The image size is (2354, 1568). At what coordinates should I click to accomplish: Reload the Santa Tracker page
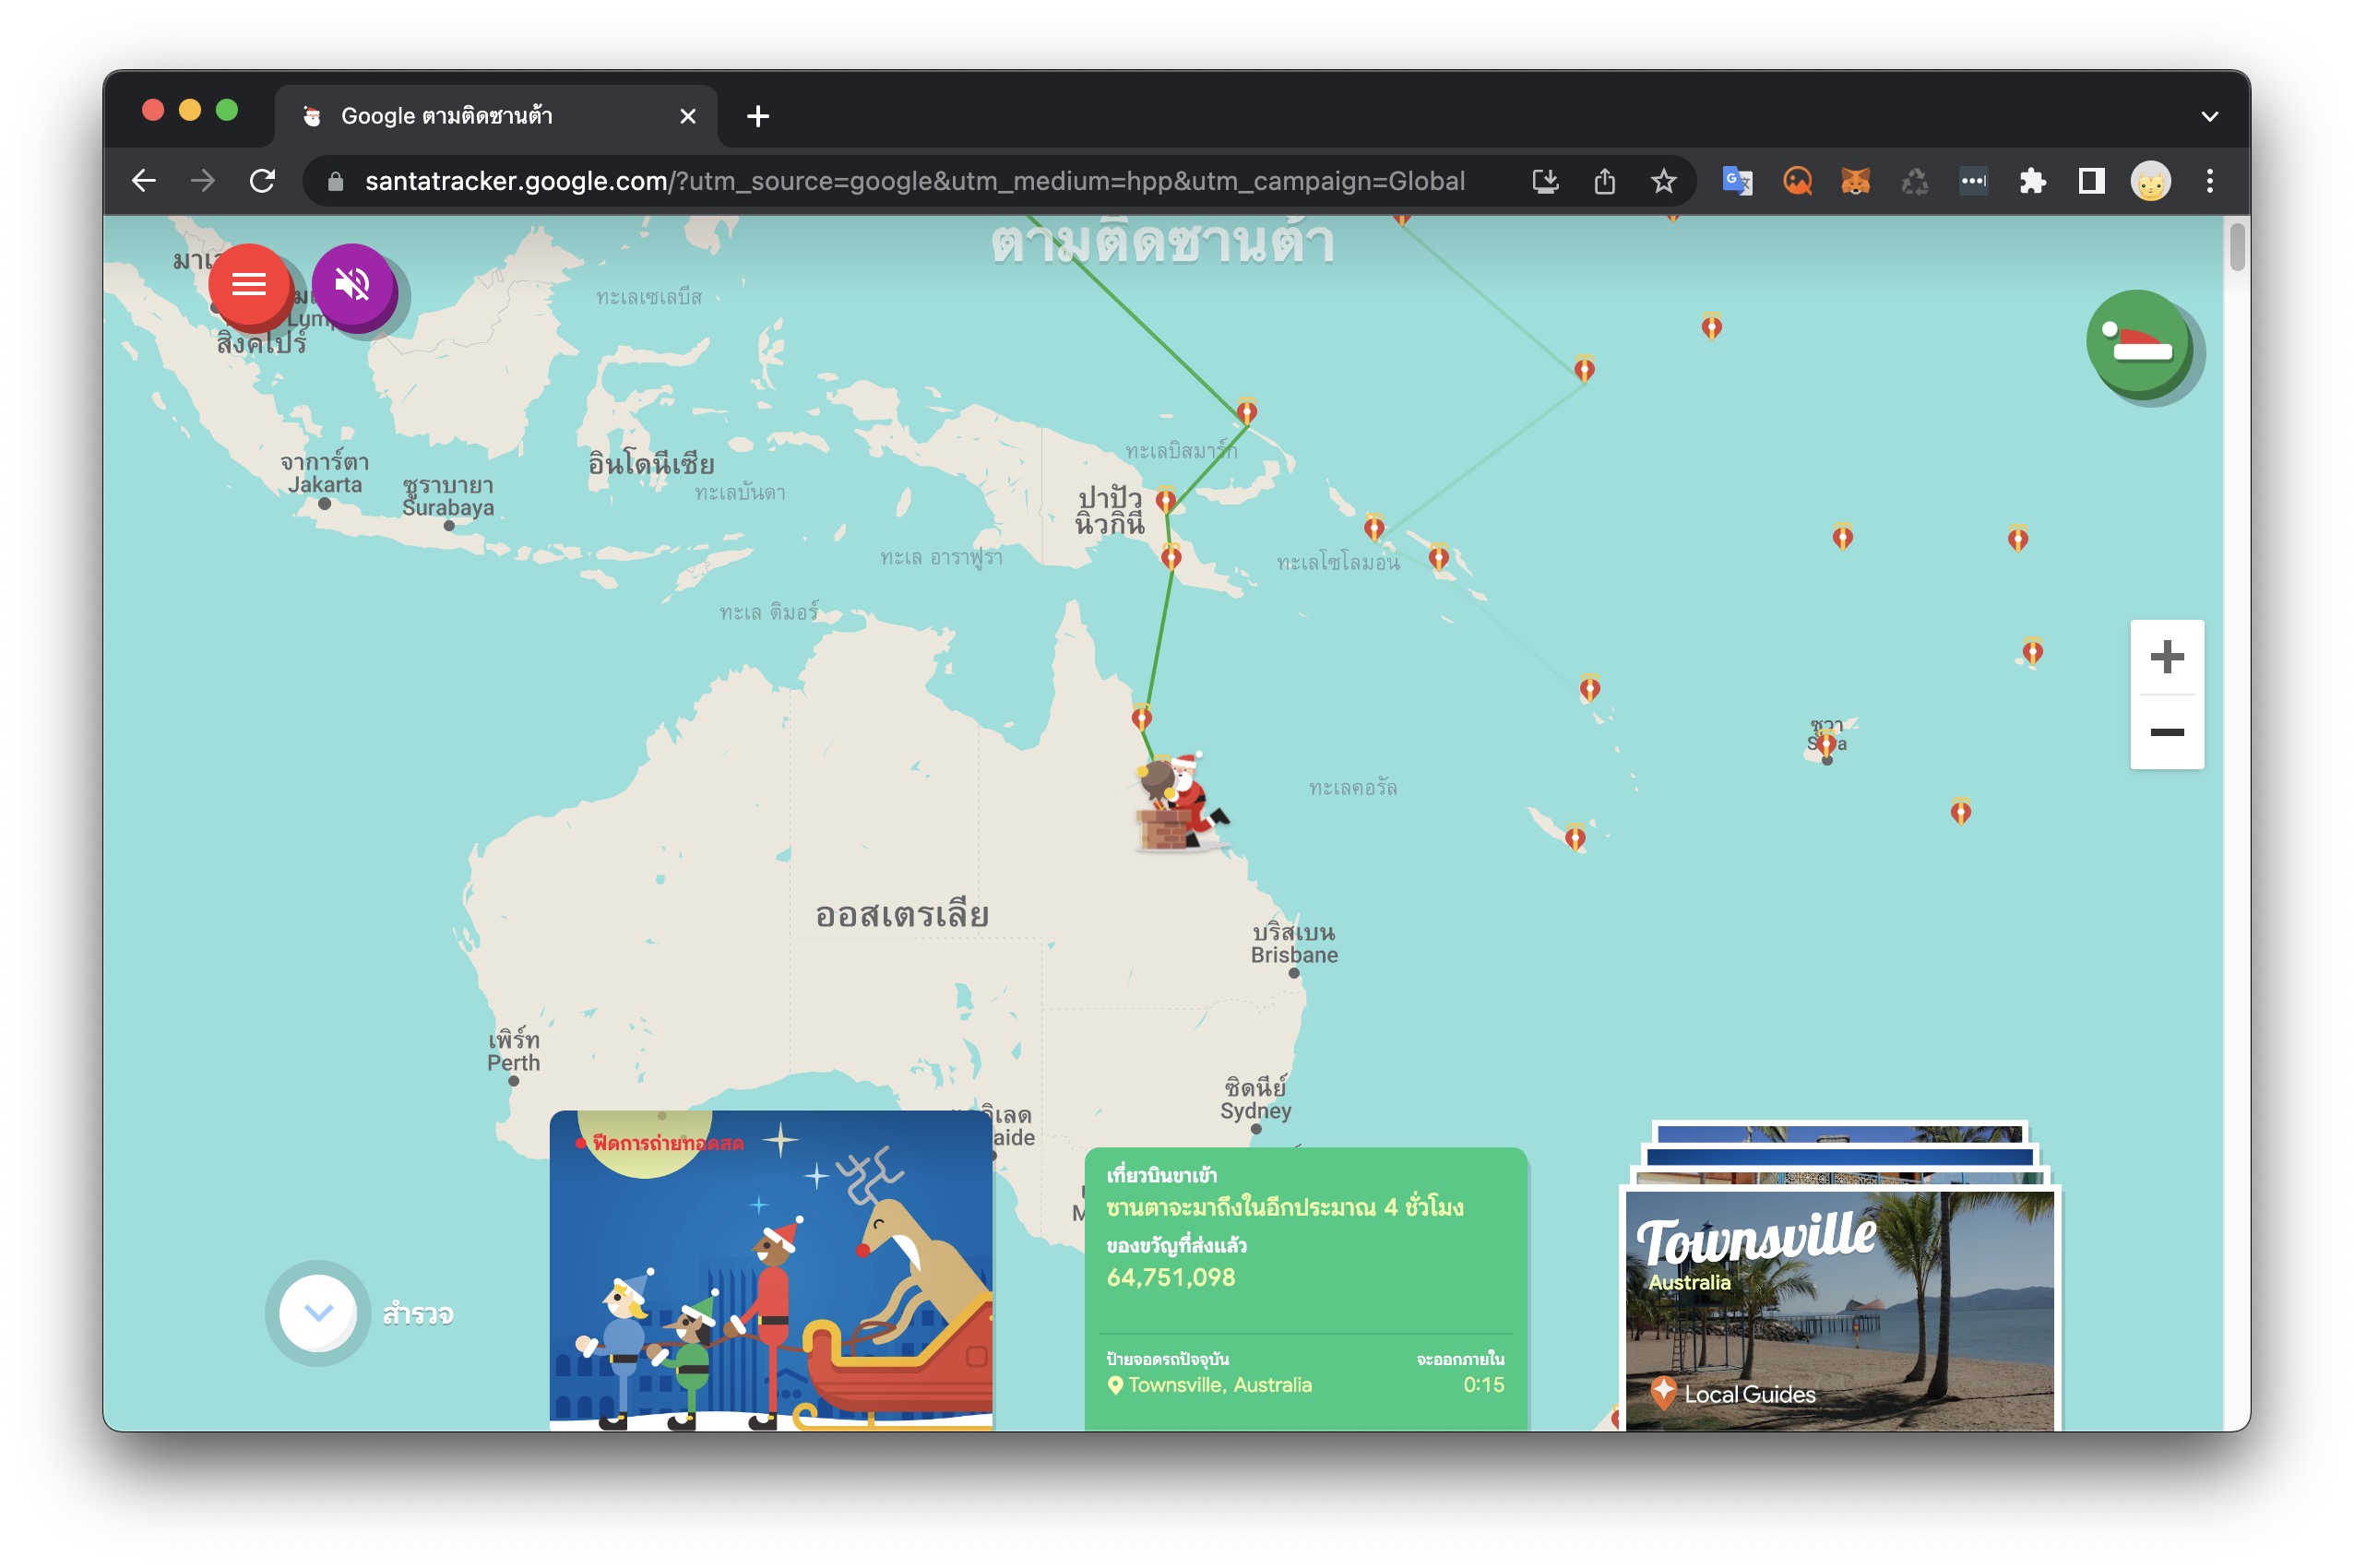(262, 181)
